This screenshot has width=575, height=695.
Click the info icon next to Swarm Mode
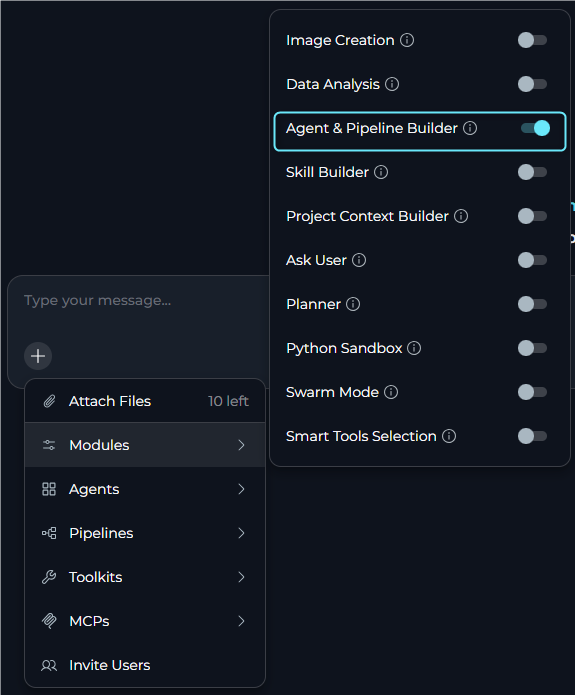(391, 392)
